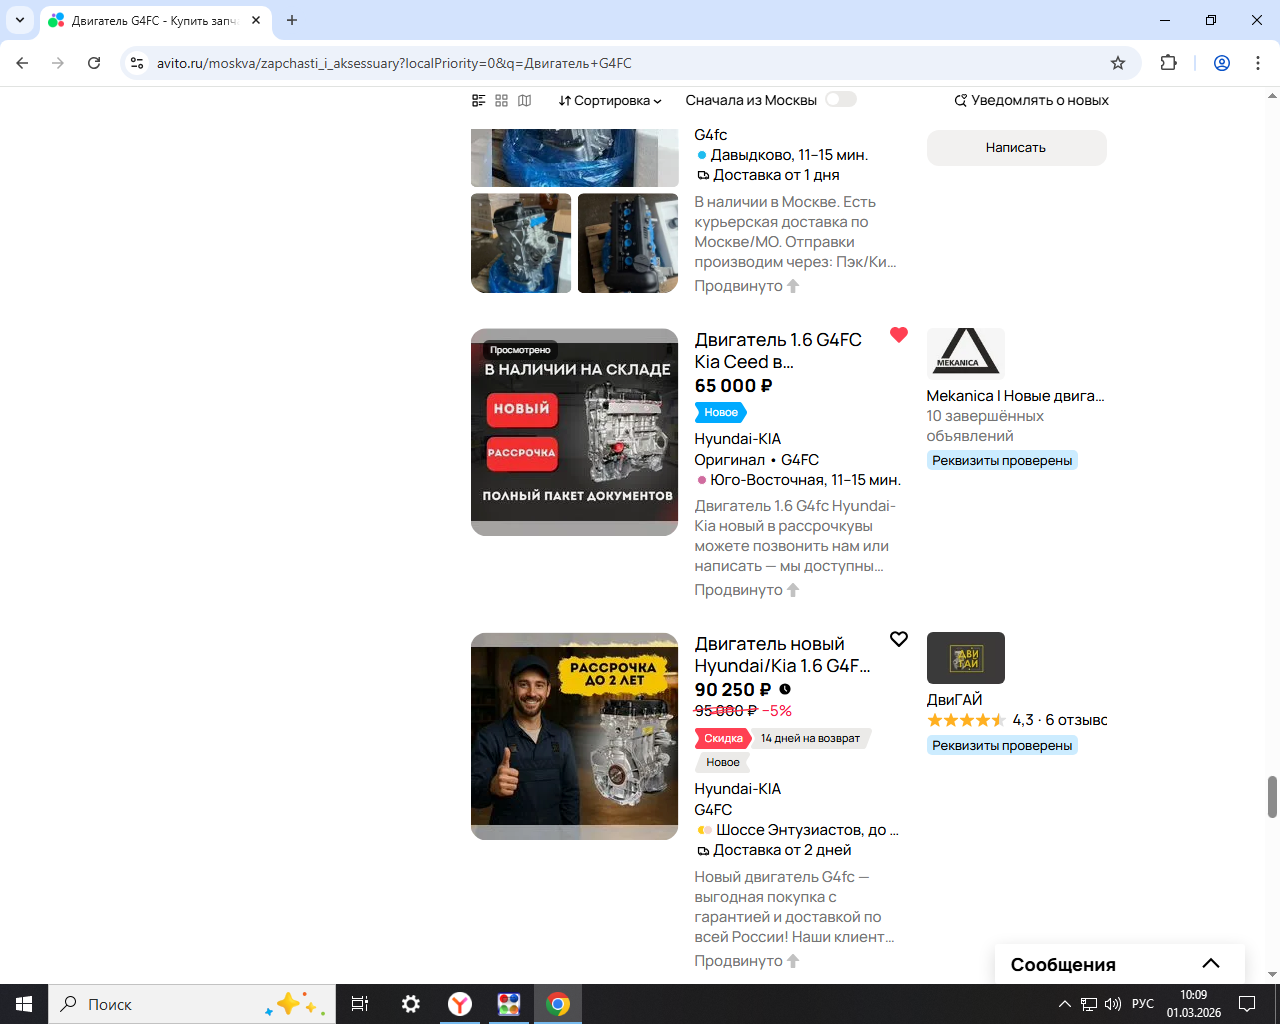The width and height of the screenshot is (1280, 1024).
Task: Open ДвиГАЙ 6 отзывов reviews link
Action: (1076, 720)
